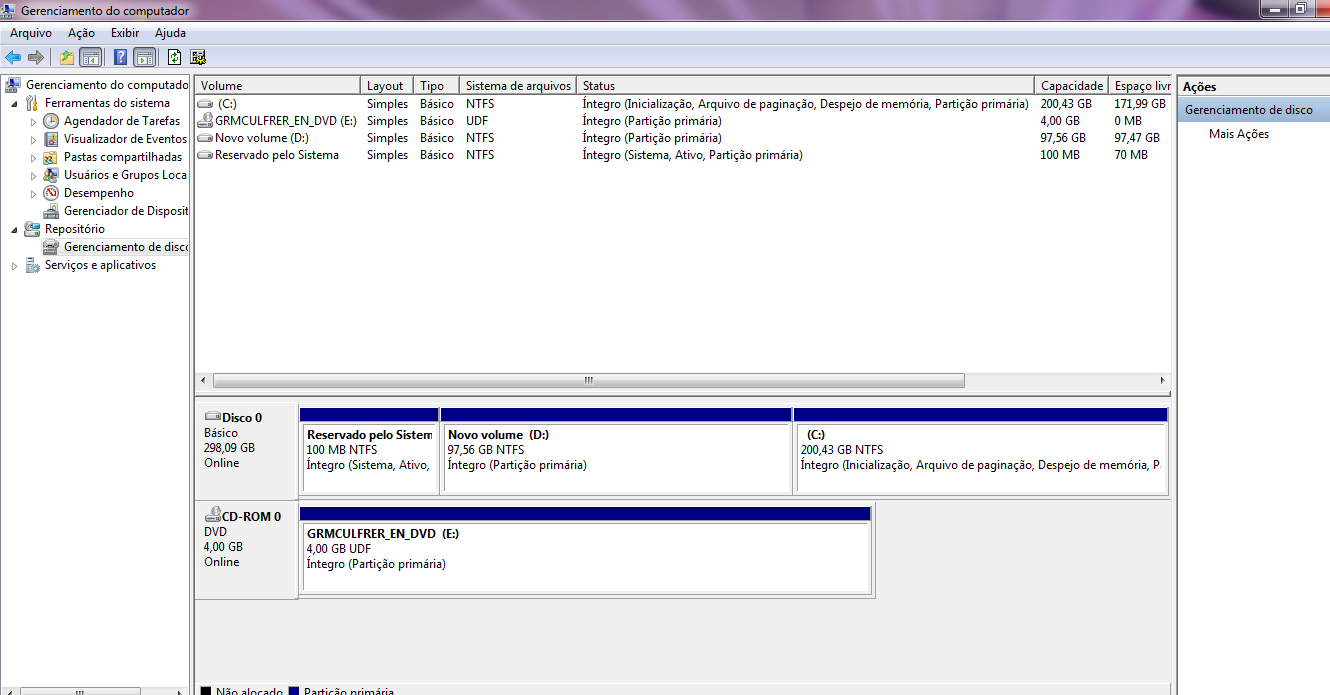Click the Disco 0 disk icon

(x=213, y=417)
